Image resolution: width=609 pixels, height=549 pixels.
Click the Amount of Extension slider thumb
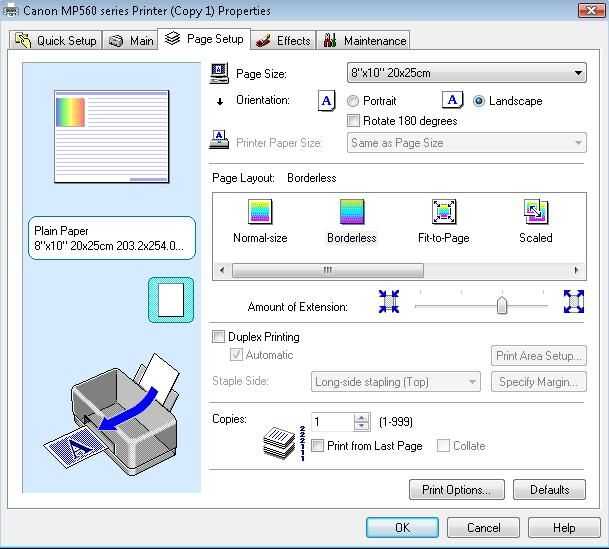[x=502, y=305]
